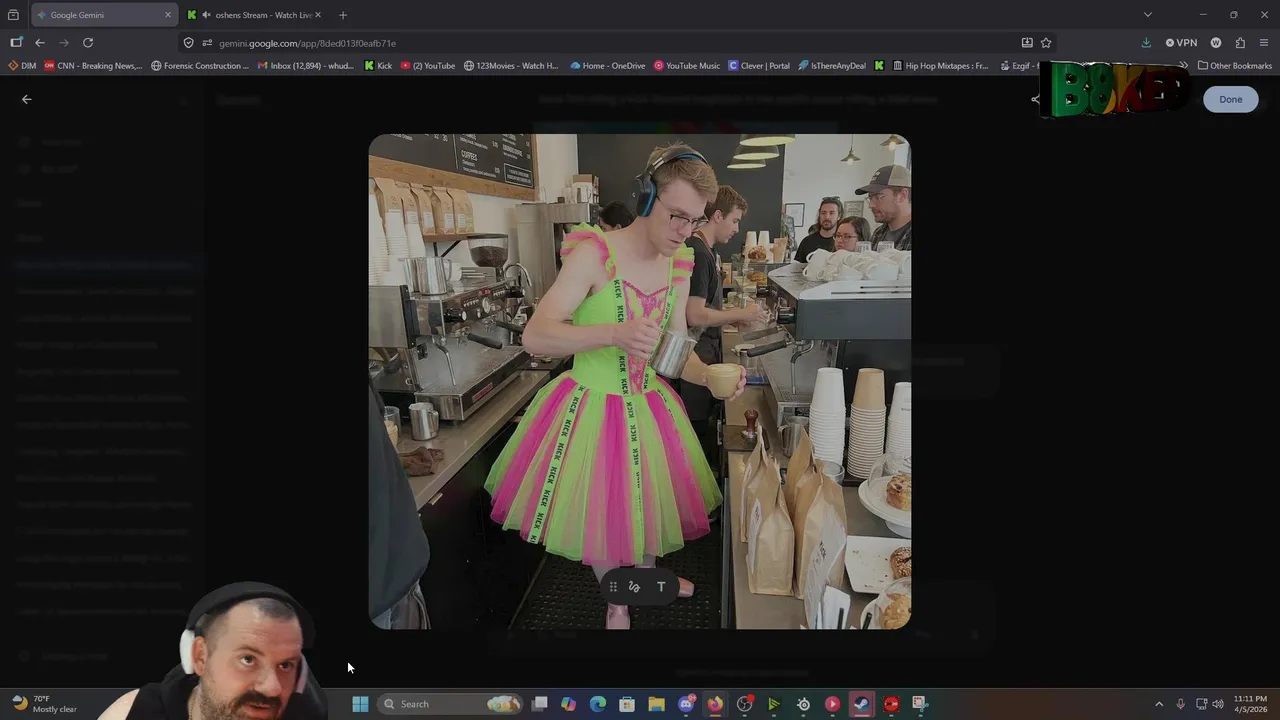The height and width of the screenshot is (720, 1280).
Task: Switch to Firefox on taskbar
Action: coord(715,704)
